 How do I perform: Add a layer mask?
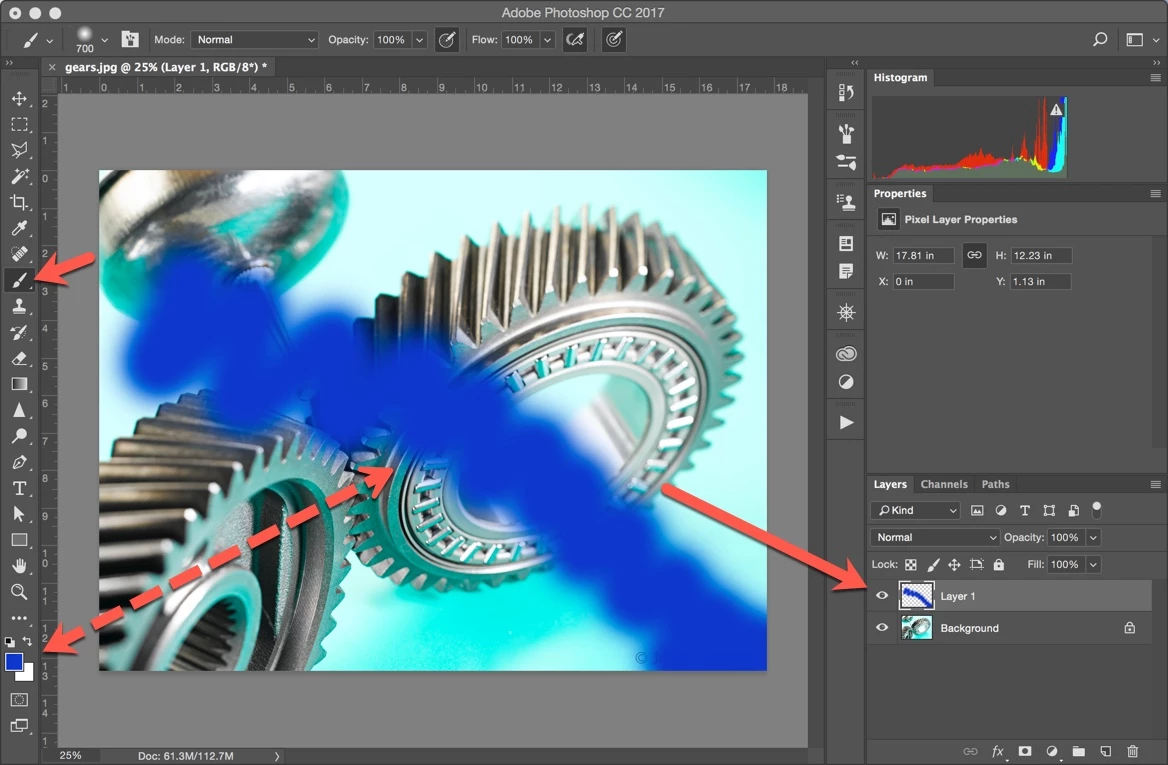[x=1025, y=751]
